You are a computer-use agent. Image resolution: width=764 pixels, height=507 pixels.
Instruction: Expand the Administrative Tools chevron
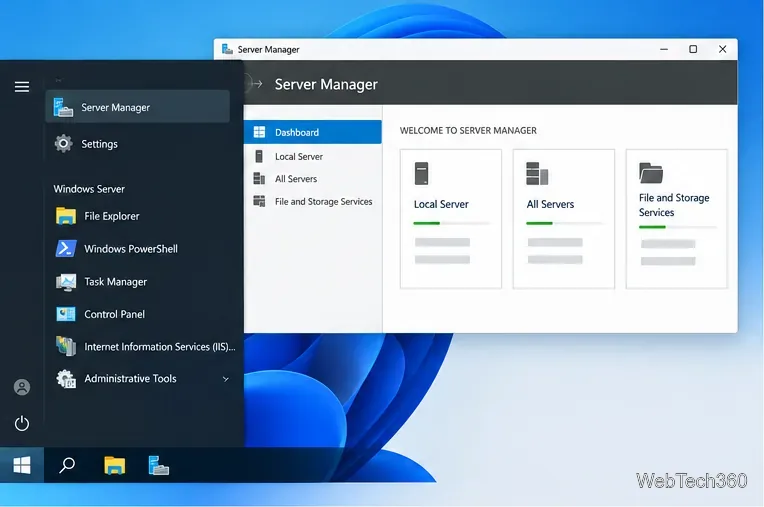coord(226,379)
